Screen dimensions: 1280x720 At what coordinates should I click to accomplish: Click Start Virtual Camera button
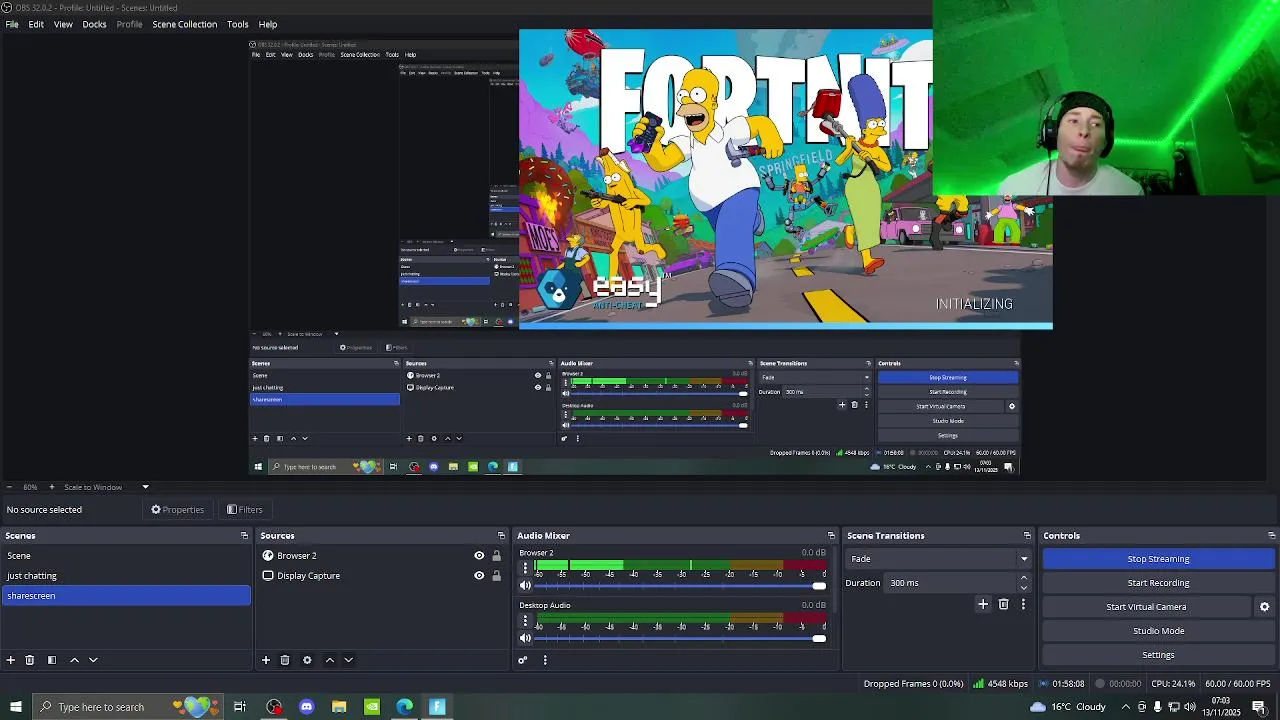pos(1146,607)
